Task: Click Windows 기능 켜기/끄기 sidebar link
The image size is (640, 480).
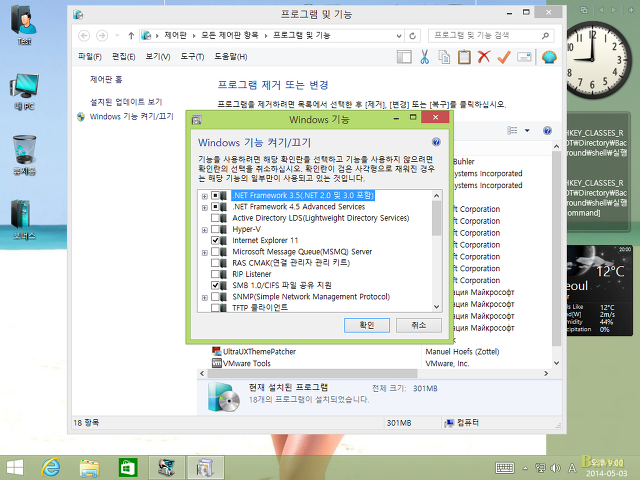Action: (131, 117)
